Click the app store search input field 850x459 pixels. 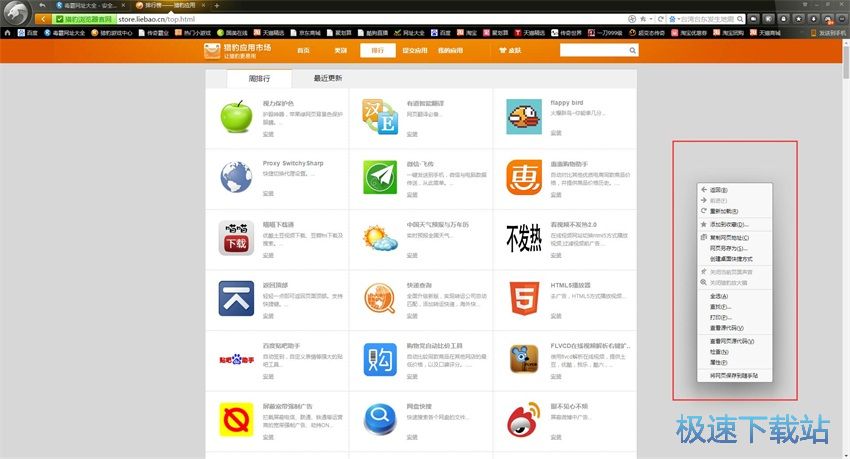point(594,50)
